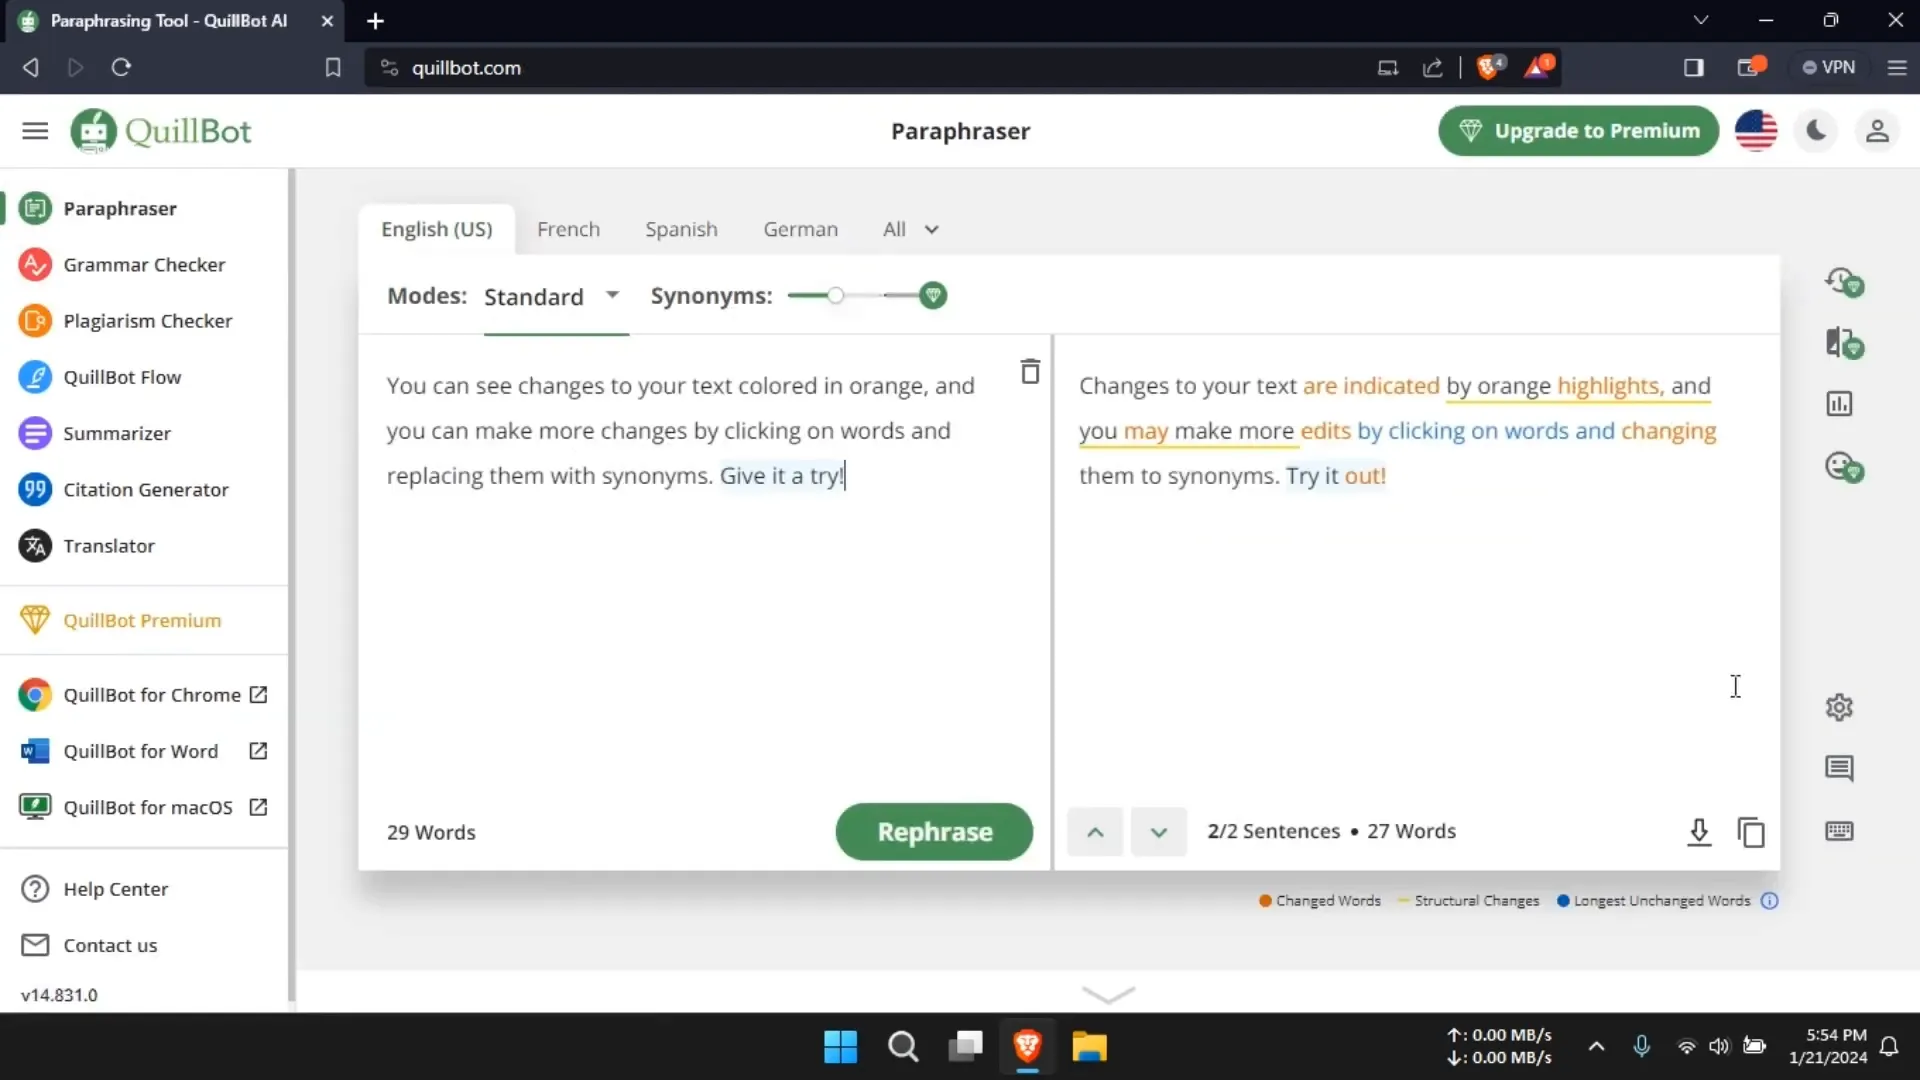Click the word 'highlights,' in output
The image size is (1920, 1080).
[x=1610, y=386]
